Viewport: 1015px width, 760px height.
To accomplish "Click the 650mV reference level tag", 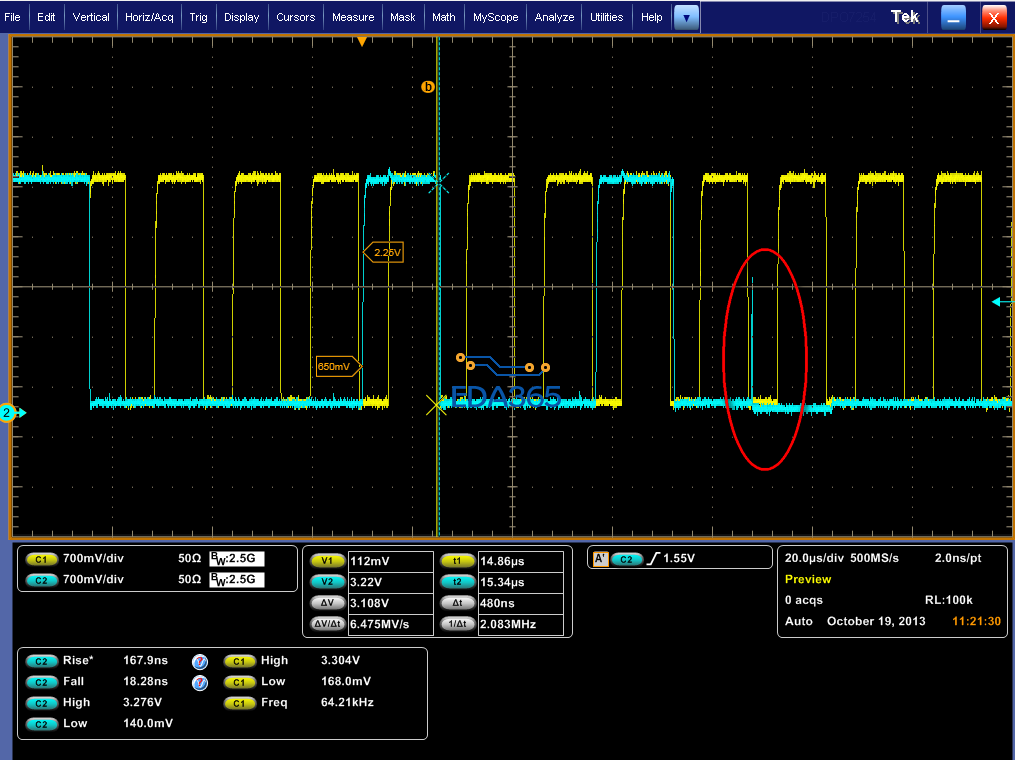I will pyautogui.click(x=337, y=367).
